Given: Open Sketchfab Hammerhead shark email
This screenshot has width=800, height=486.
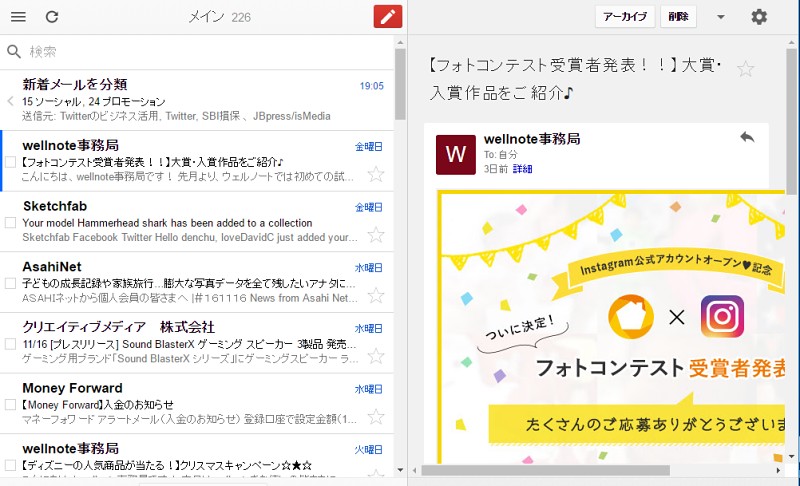Looking at the screenshot, I should point(197,222).
